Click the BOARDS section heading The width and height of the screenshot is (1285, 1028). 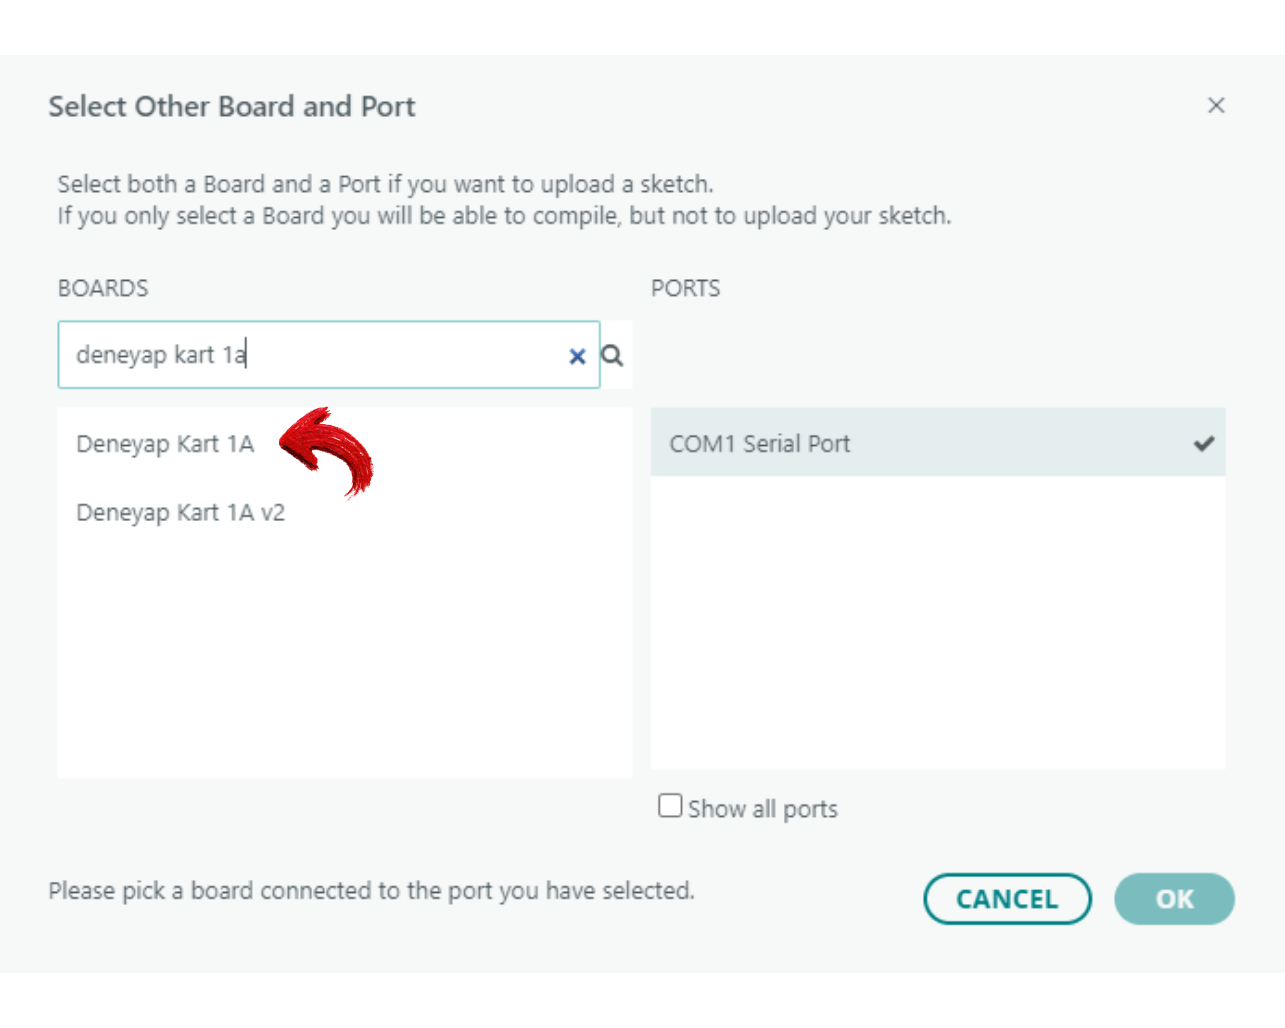click(103, 288)
